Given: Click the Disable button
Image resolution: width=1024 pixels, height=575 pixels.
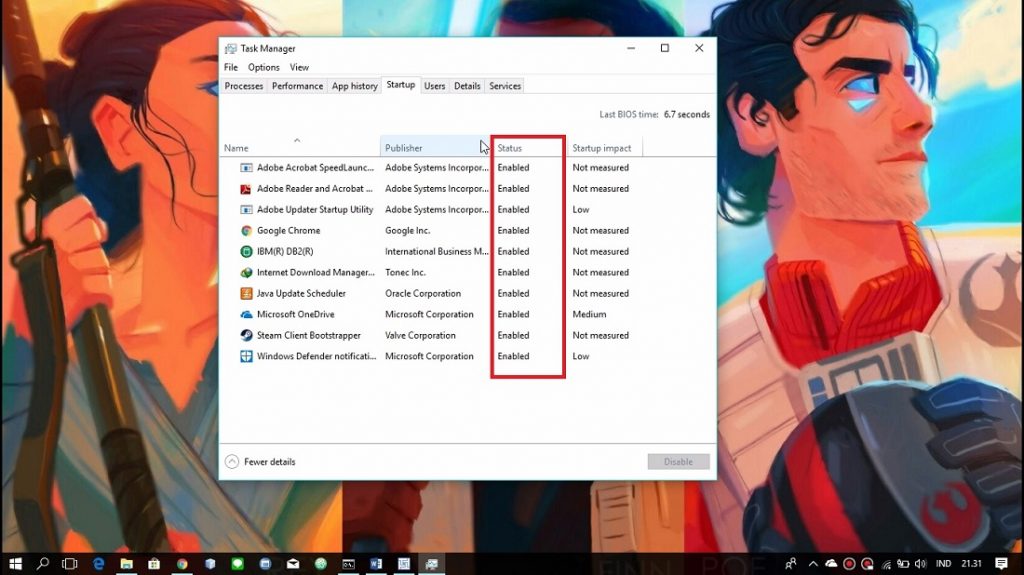Looking at the screenshot, I should tap(678, 462).
